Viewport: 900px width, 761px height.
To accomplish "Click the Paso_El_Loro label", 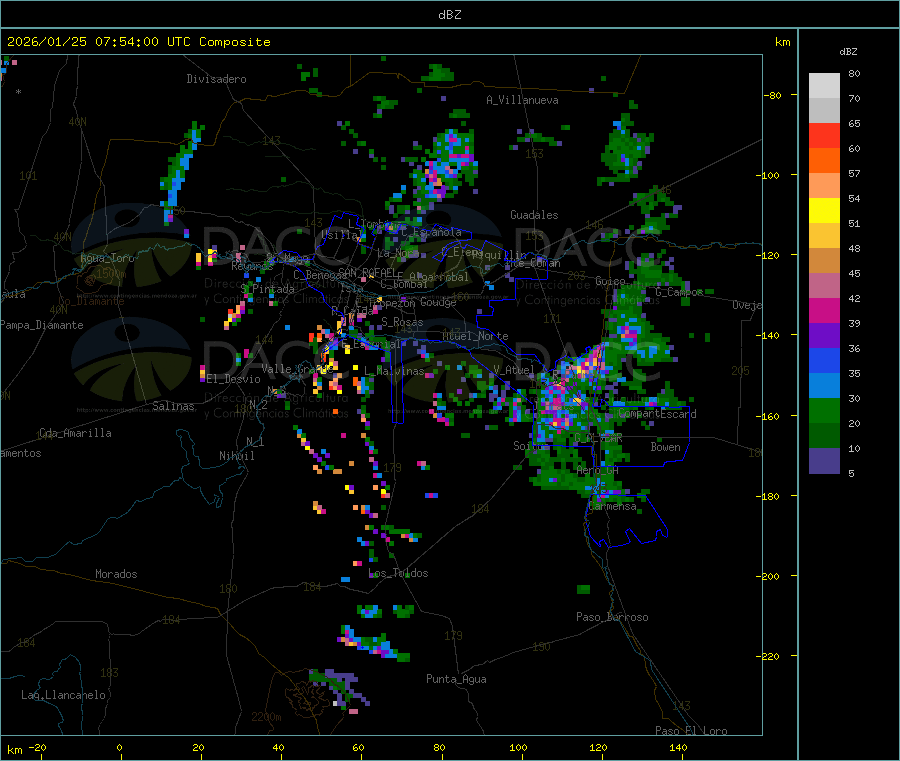I will click(x=692, y=731).
